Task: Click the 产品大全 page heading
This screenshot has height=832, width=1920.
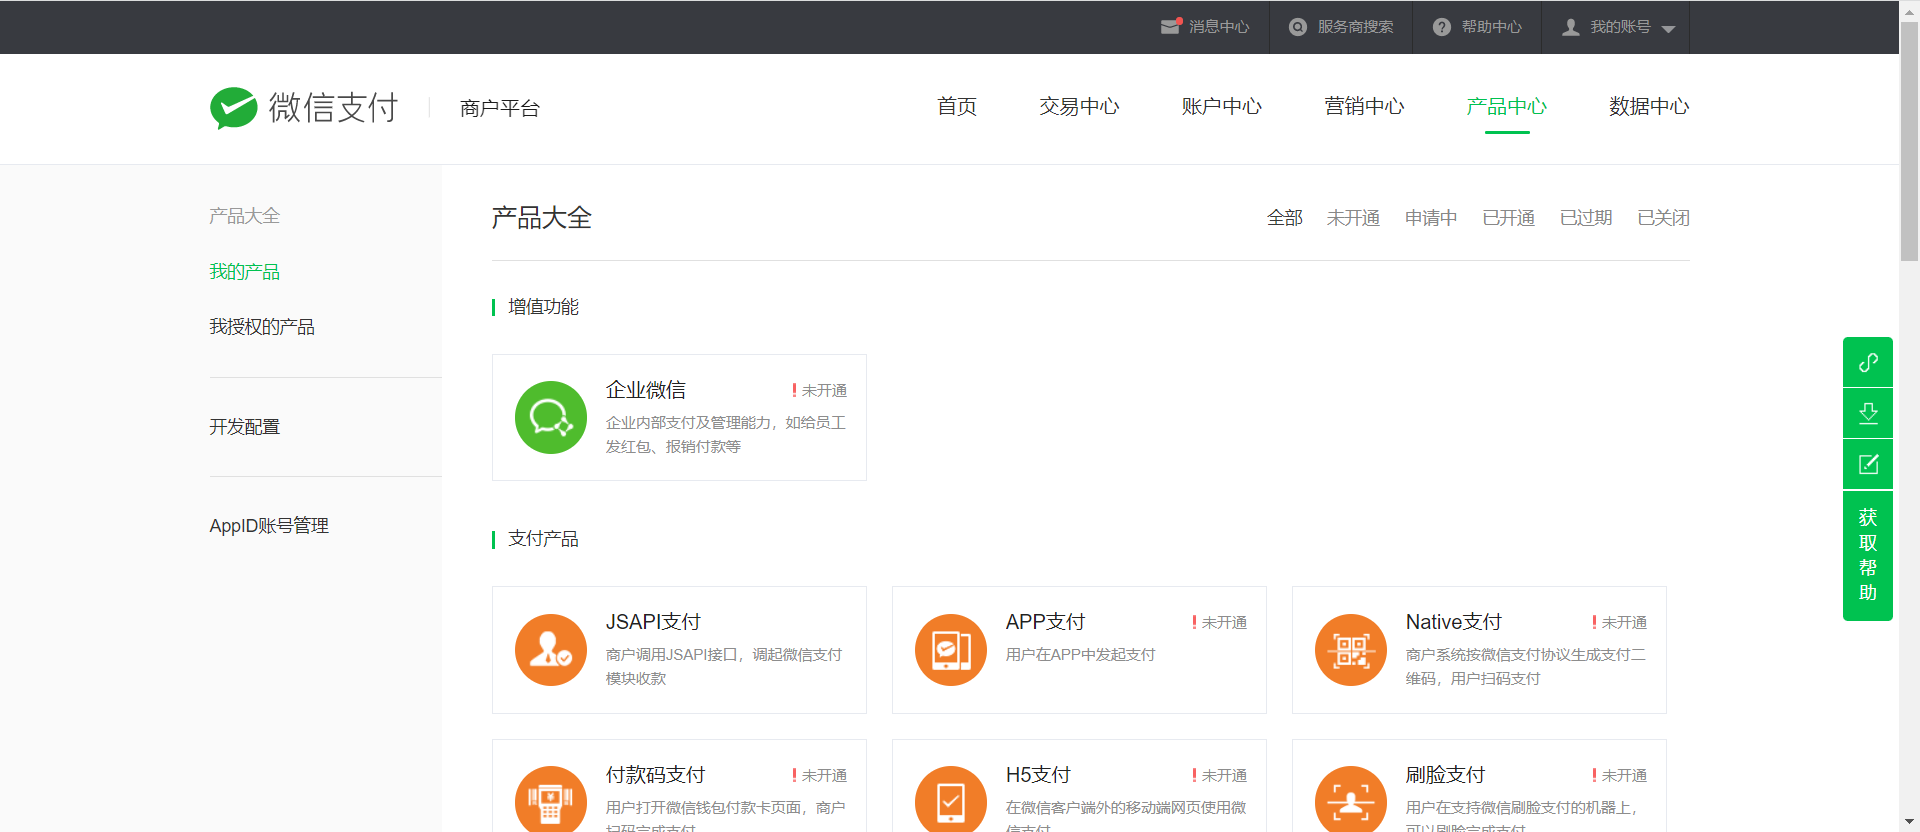Action: coord(541,218)
